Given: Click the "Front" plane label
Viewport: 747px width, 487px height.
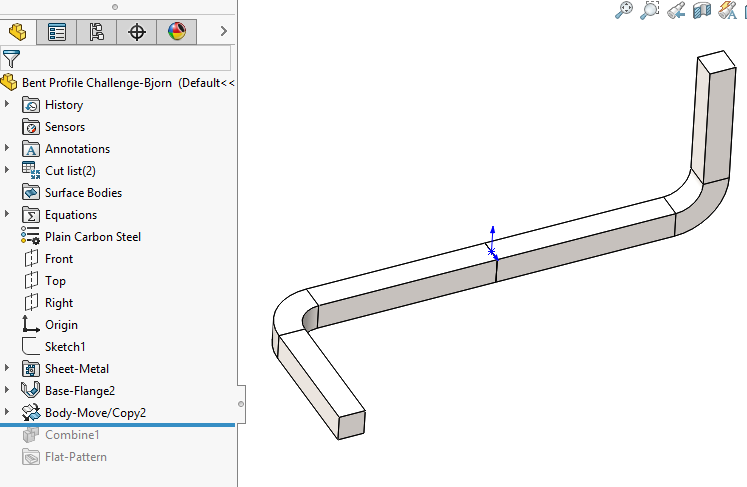Looking at the screenshot, I should 59,259.
